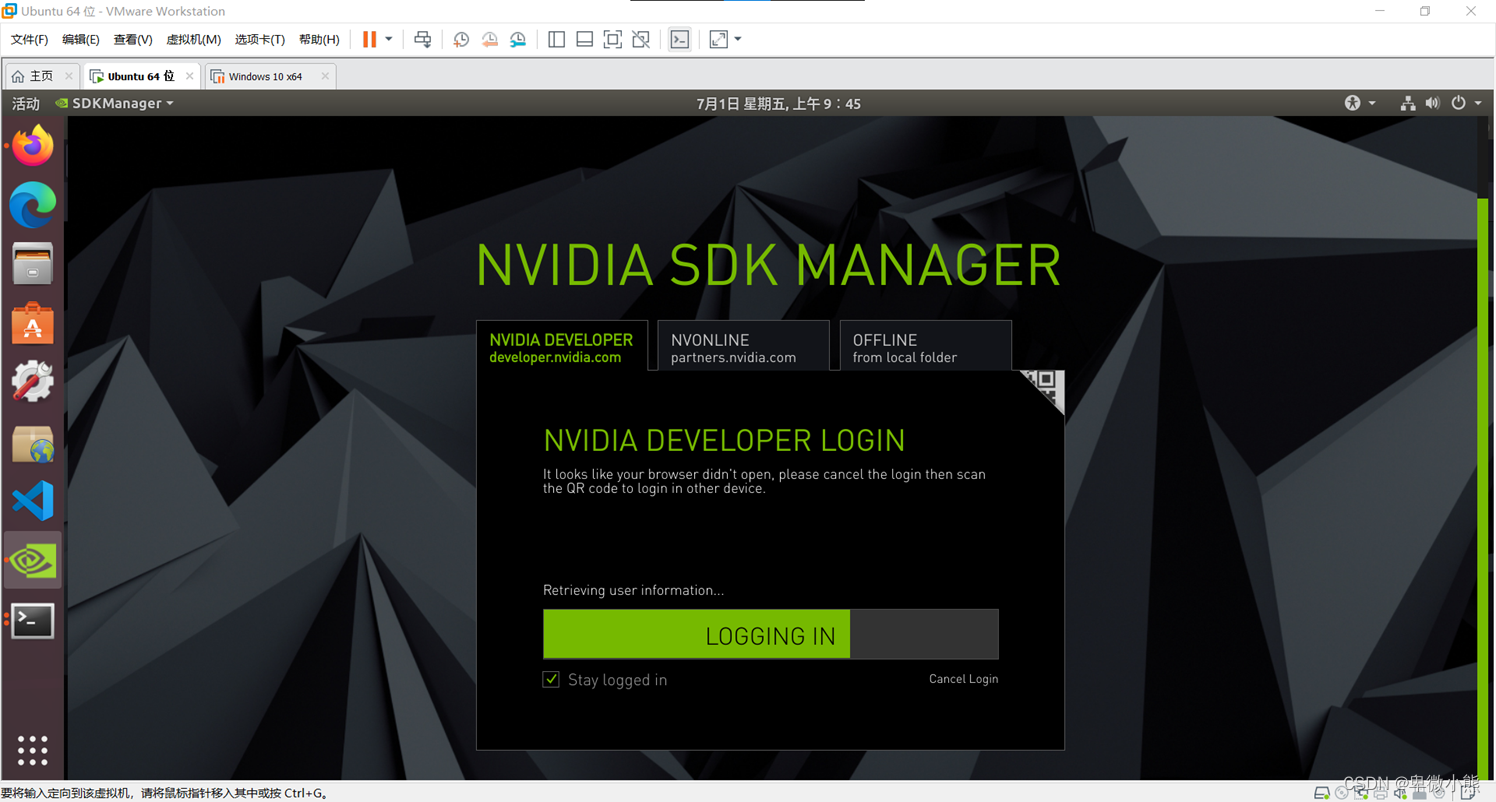Open the 查看(V) menu
Image resolution: width=1496 pixels, height=802 pixels.
tap(133, 39)
